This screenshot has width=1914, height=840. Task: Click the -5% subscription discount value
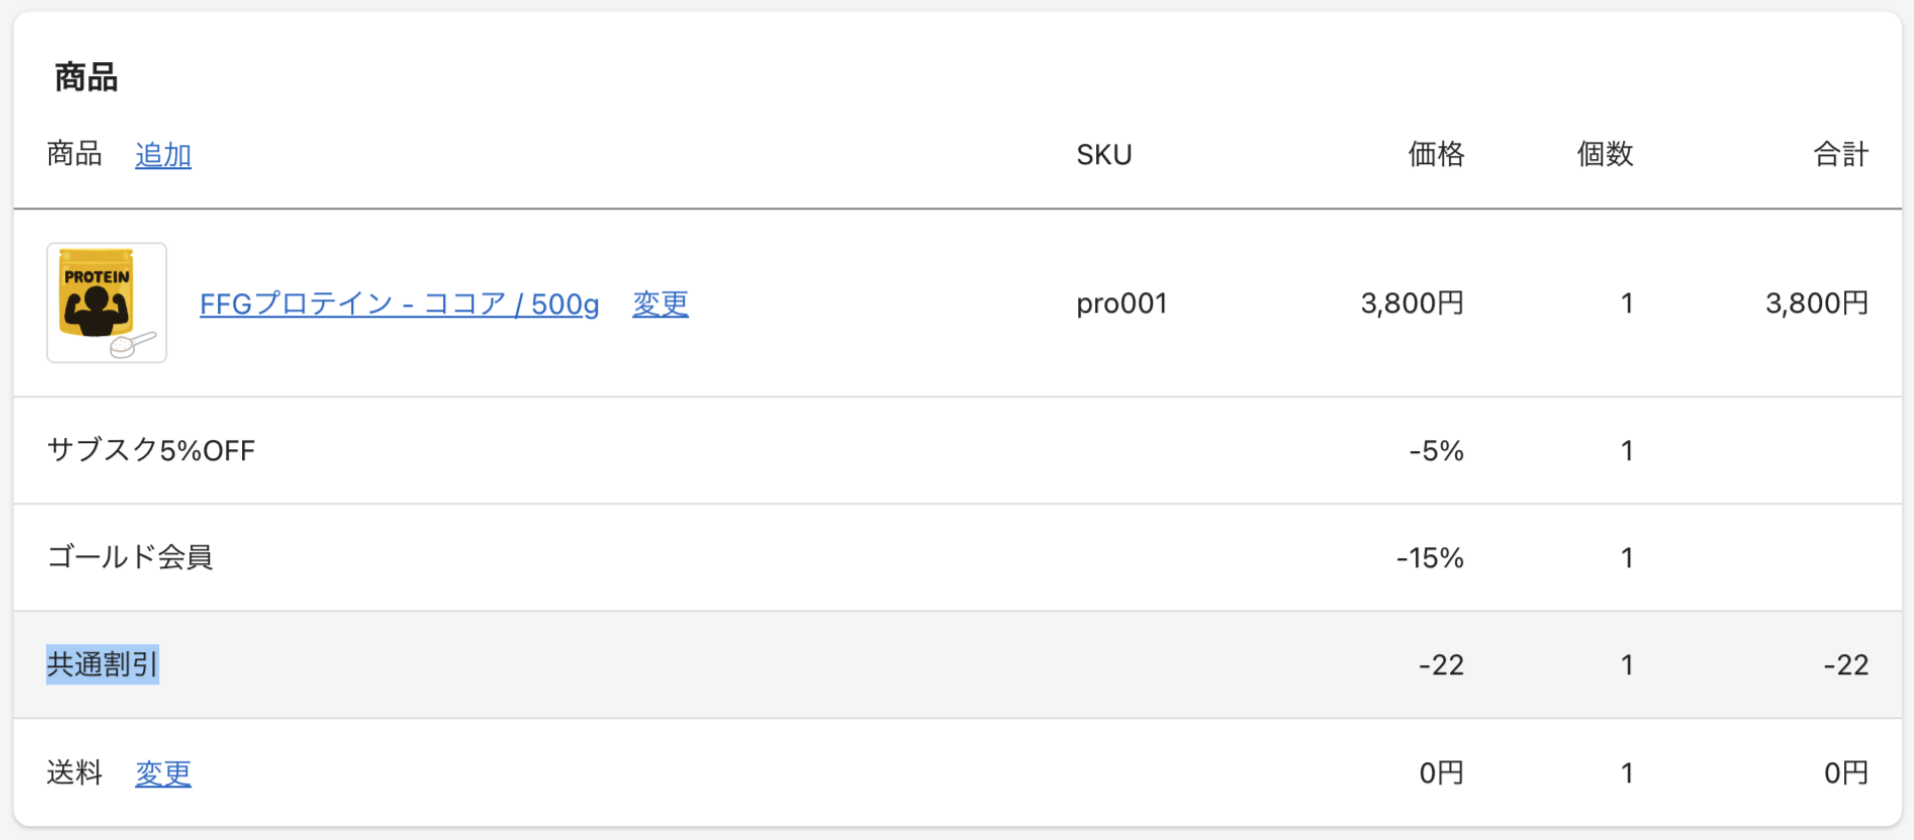pyautogui.click(x=1436, y=451)
